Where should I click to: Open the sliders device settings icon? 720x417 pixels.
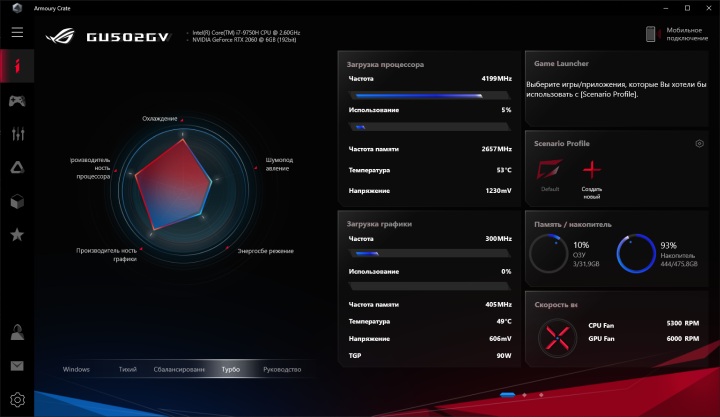click(x=17, y=134)
